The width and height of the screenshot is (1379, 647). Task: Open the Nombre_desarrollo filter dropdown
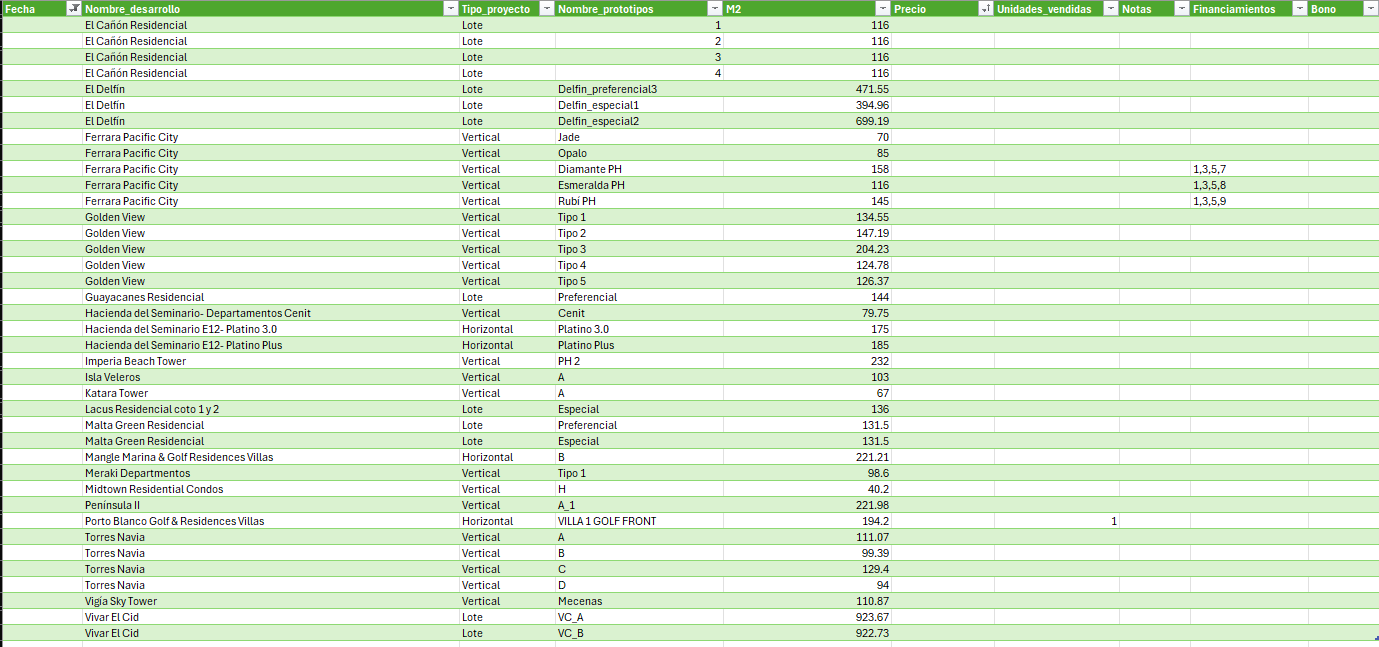[449, 9]
